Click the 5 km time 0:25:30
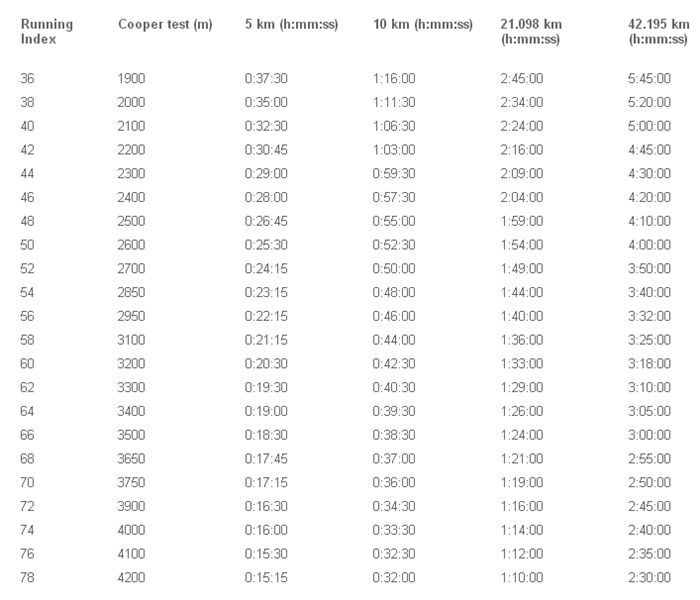 coord(266,245)
